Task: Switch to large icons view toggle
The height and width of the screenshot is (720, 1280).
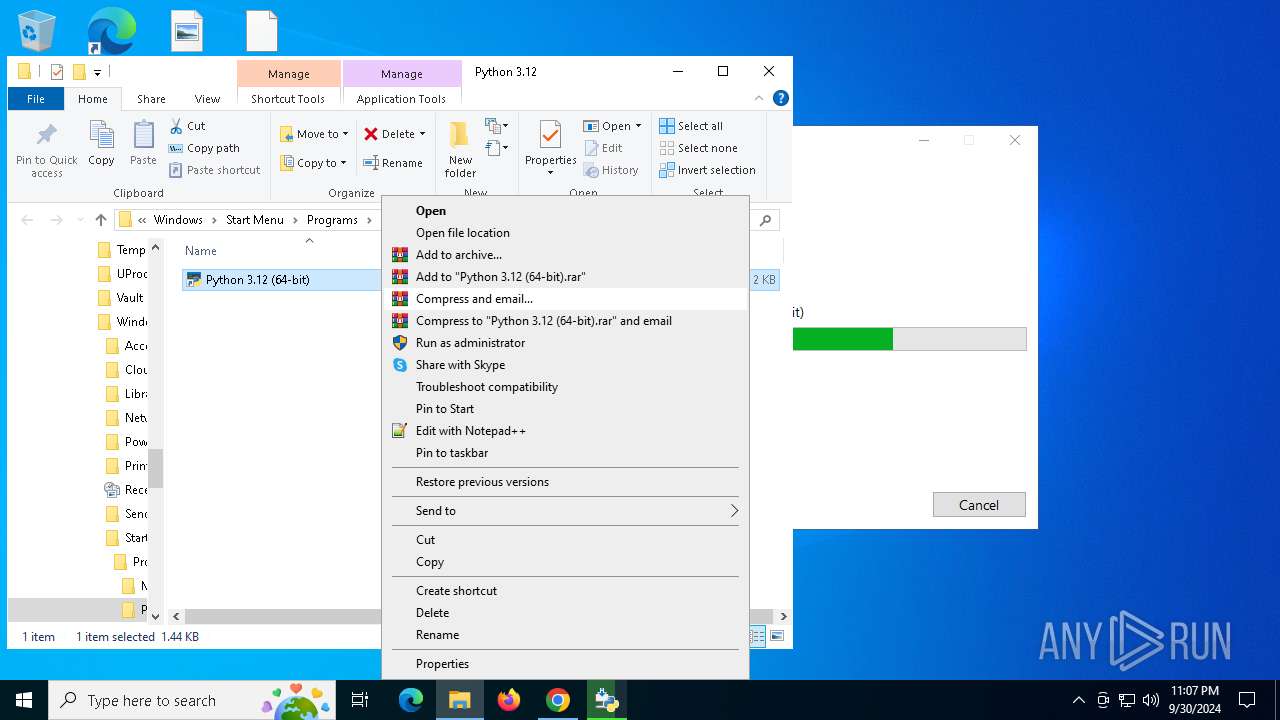Action: [x=777, y=636]
